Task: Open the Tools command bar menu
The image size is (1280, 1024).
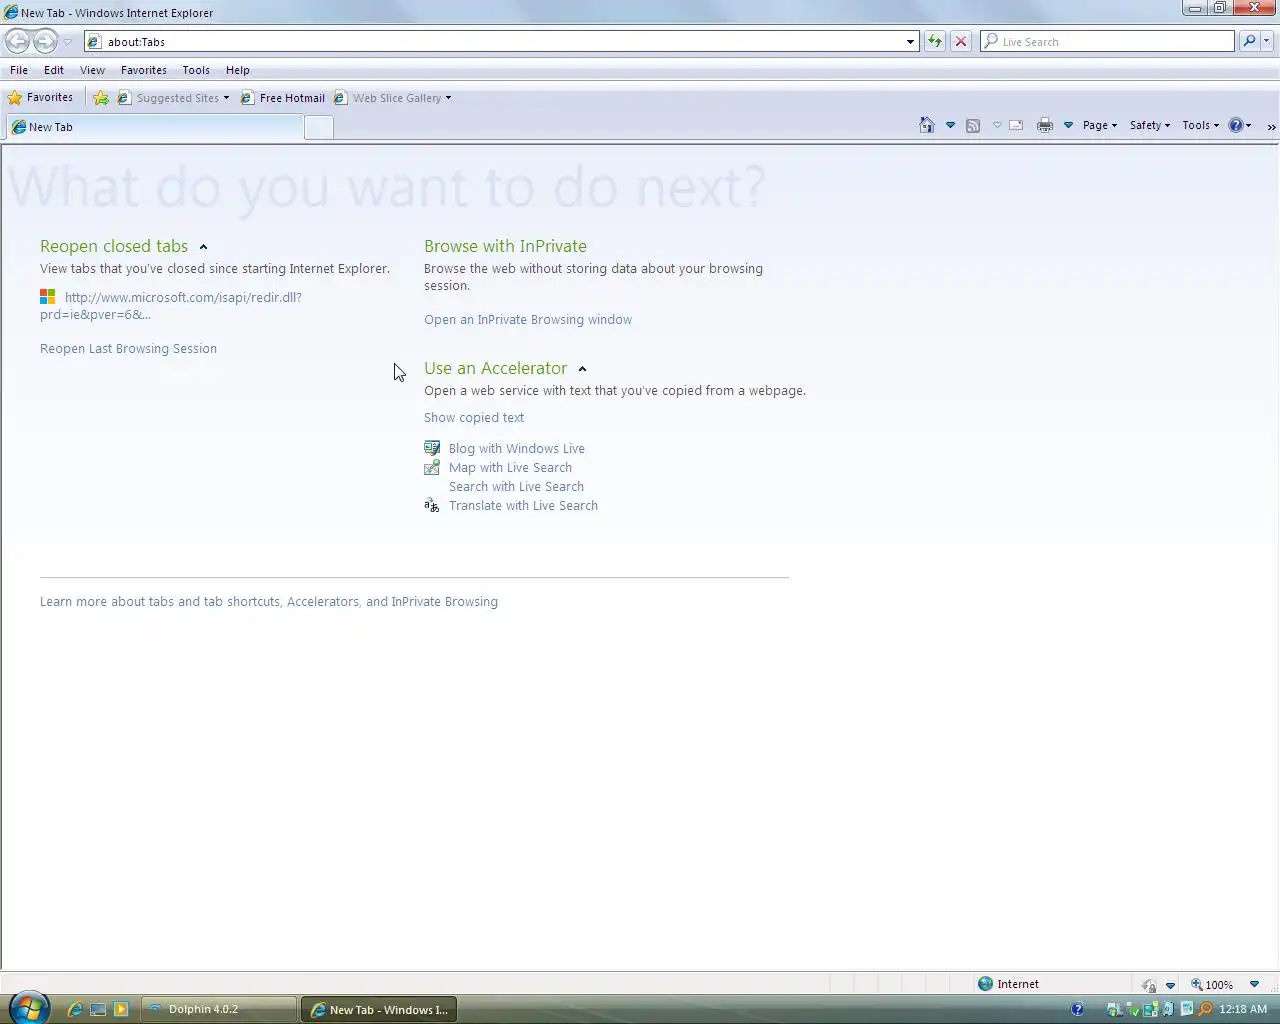Action: [1201, 125]
